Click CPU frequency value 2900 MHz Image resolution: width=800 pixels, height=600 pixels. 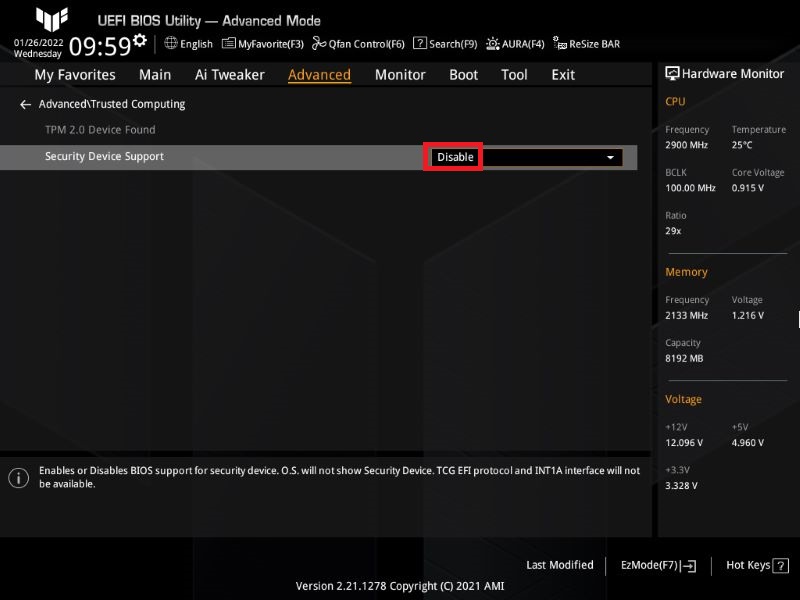tap(686, 145)
